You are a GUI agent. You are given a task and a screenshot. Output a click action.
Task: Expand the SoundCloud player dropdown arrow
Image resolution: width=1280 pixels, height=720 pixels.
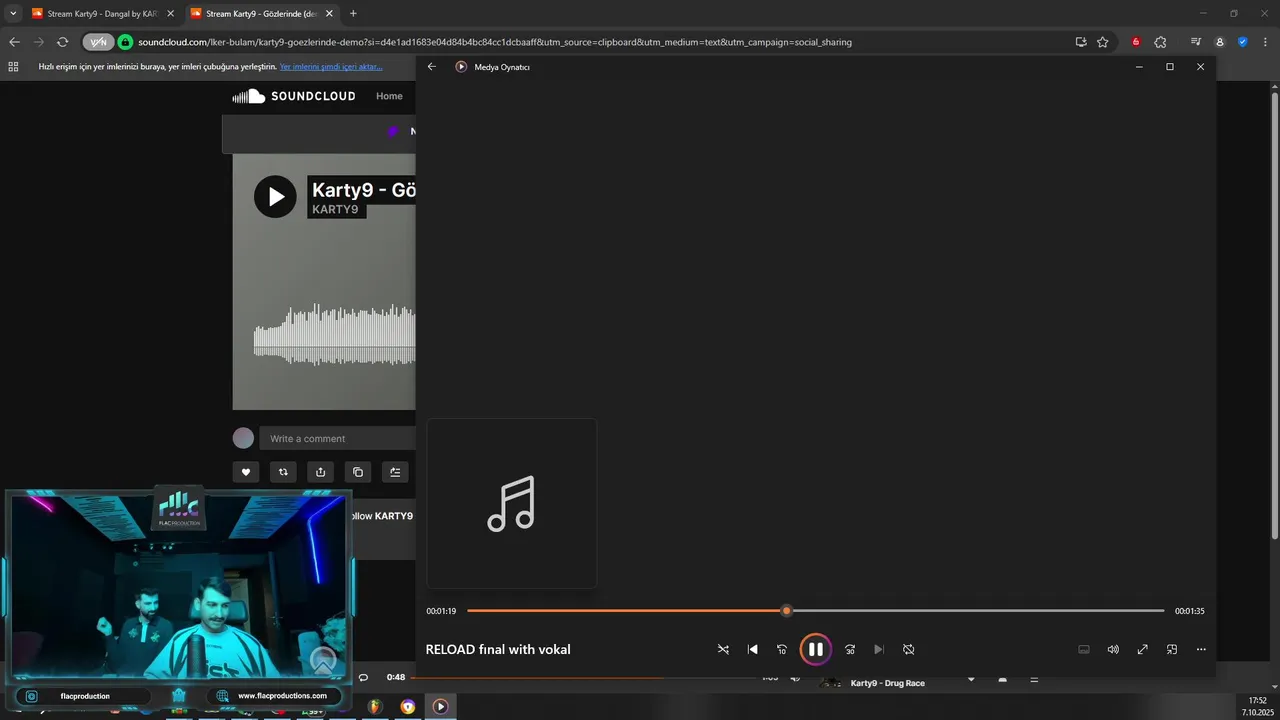[970, 680]
